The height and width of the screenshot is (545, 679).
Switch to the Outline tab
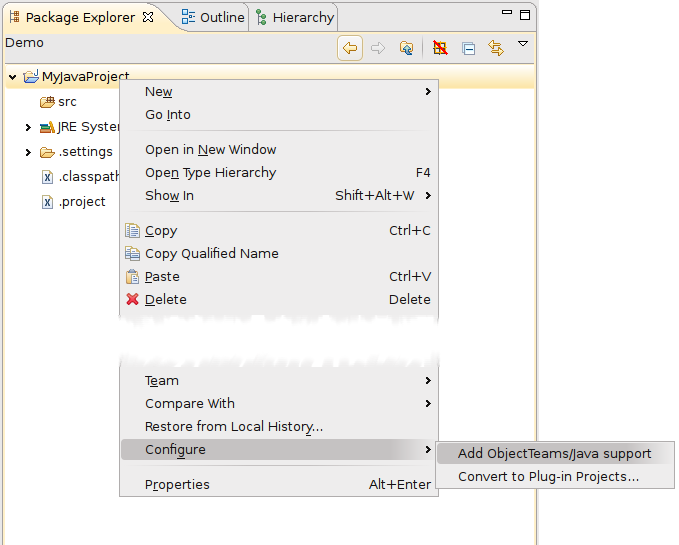coord(212,17)
